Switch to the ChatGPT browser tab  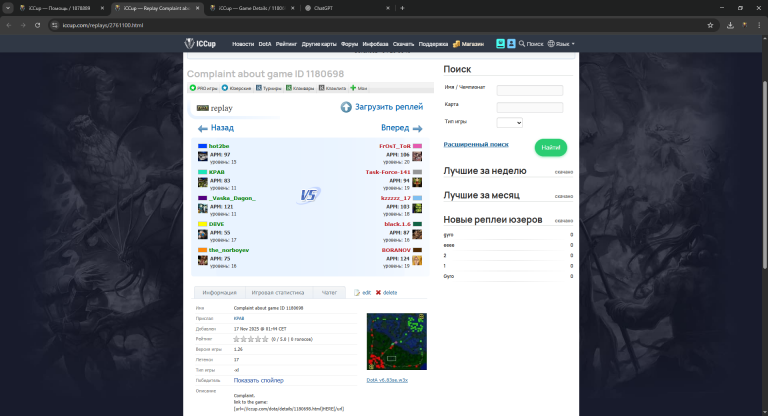[347, 8]
